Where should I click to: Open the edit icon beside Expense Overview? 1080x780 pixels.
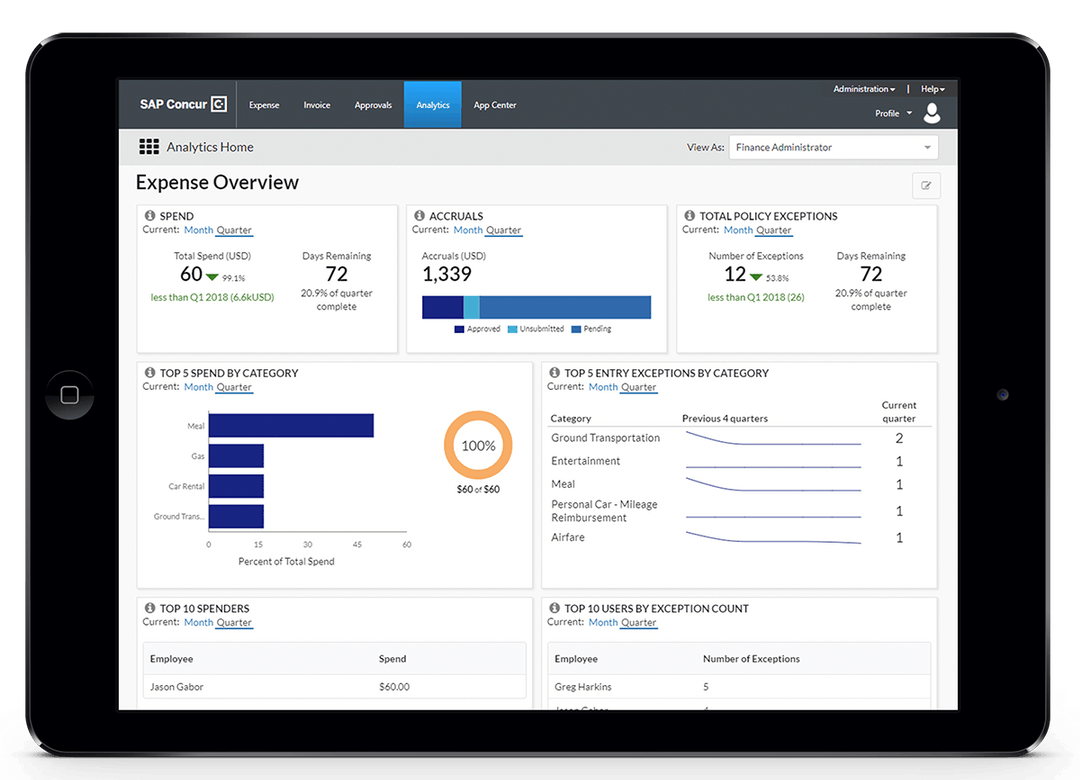925,185
